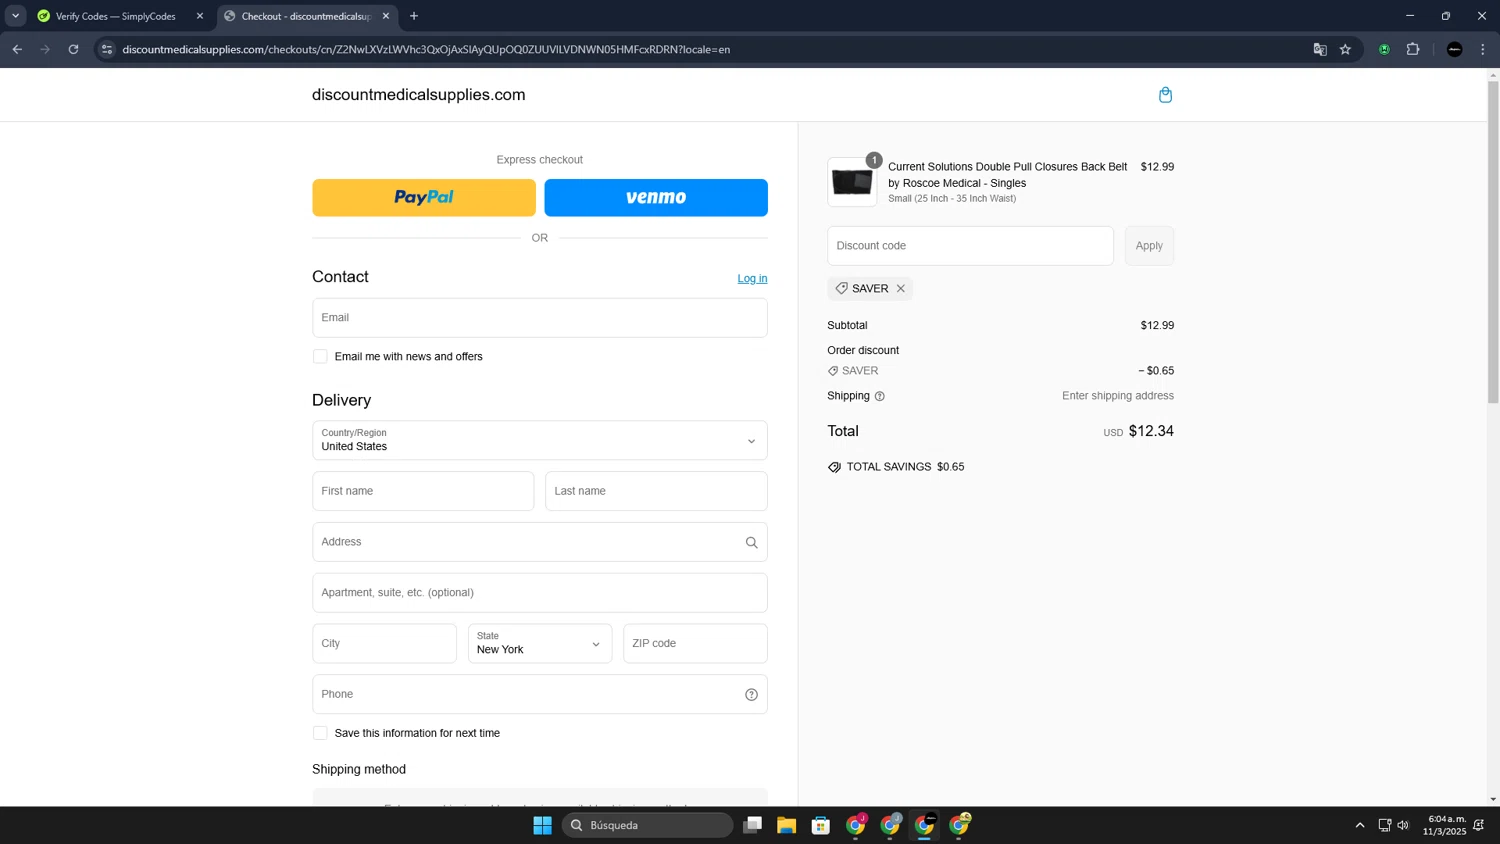Click the First name field
The image size is (1500, 844).
point(423,491)
